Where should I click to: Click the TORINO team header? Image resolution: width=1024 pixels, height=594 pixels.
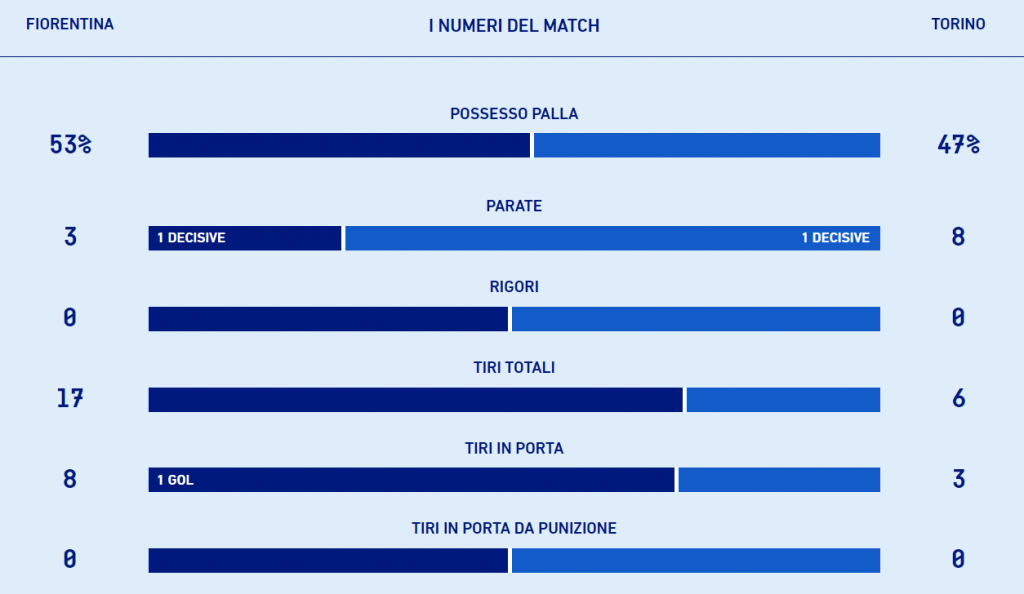point(958,24)
